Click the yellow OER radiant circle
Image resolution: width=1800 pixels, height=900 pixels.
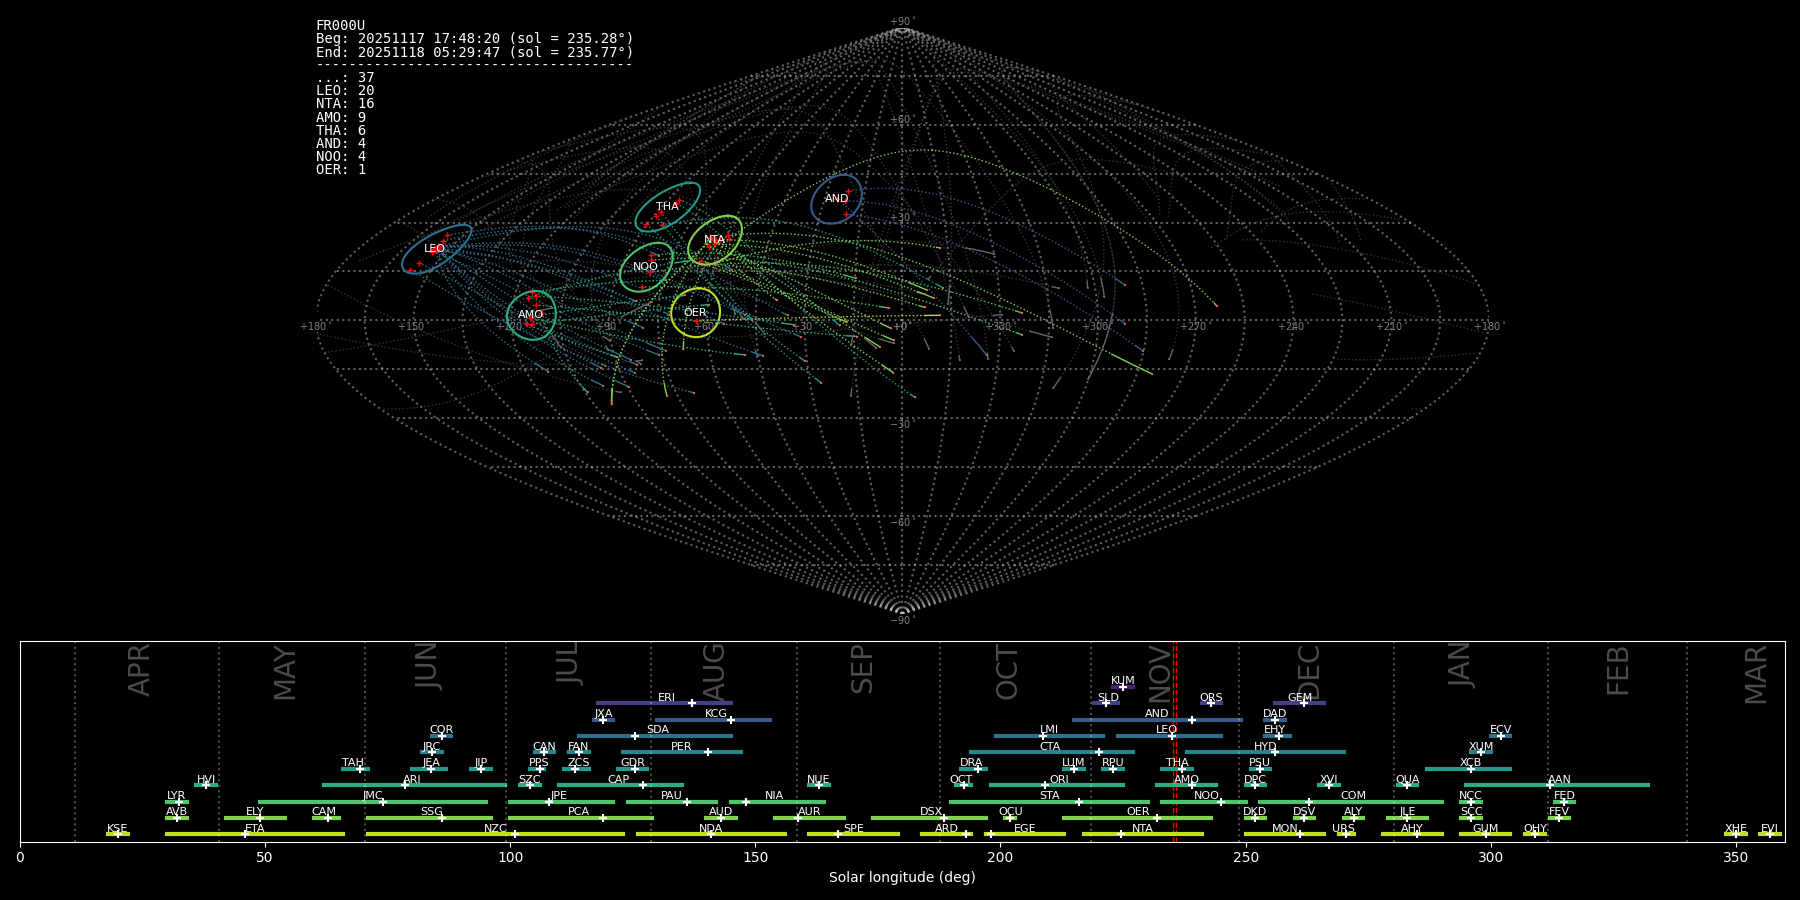pyautogui.click(x=695, y=312)
